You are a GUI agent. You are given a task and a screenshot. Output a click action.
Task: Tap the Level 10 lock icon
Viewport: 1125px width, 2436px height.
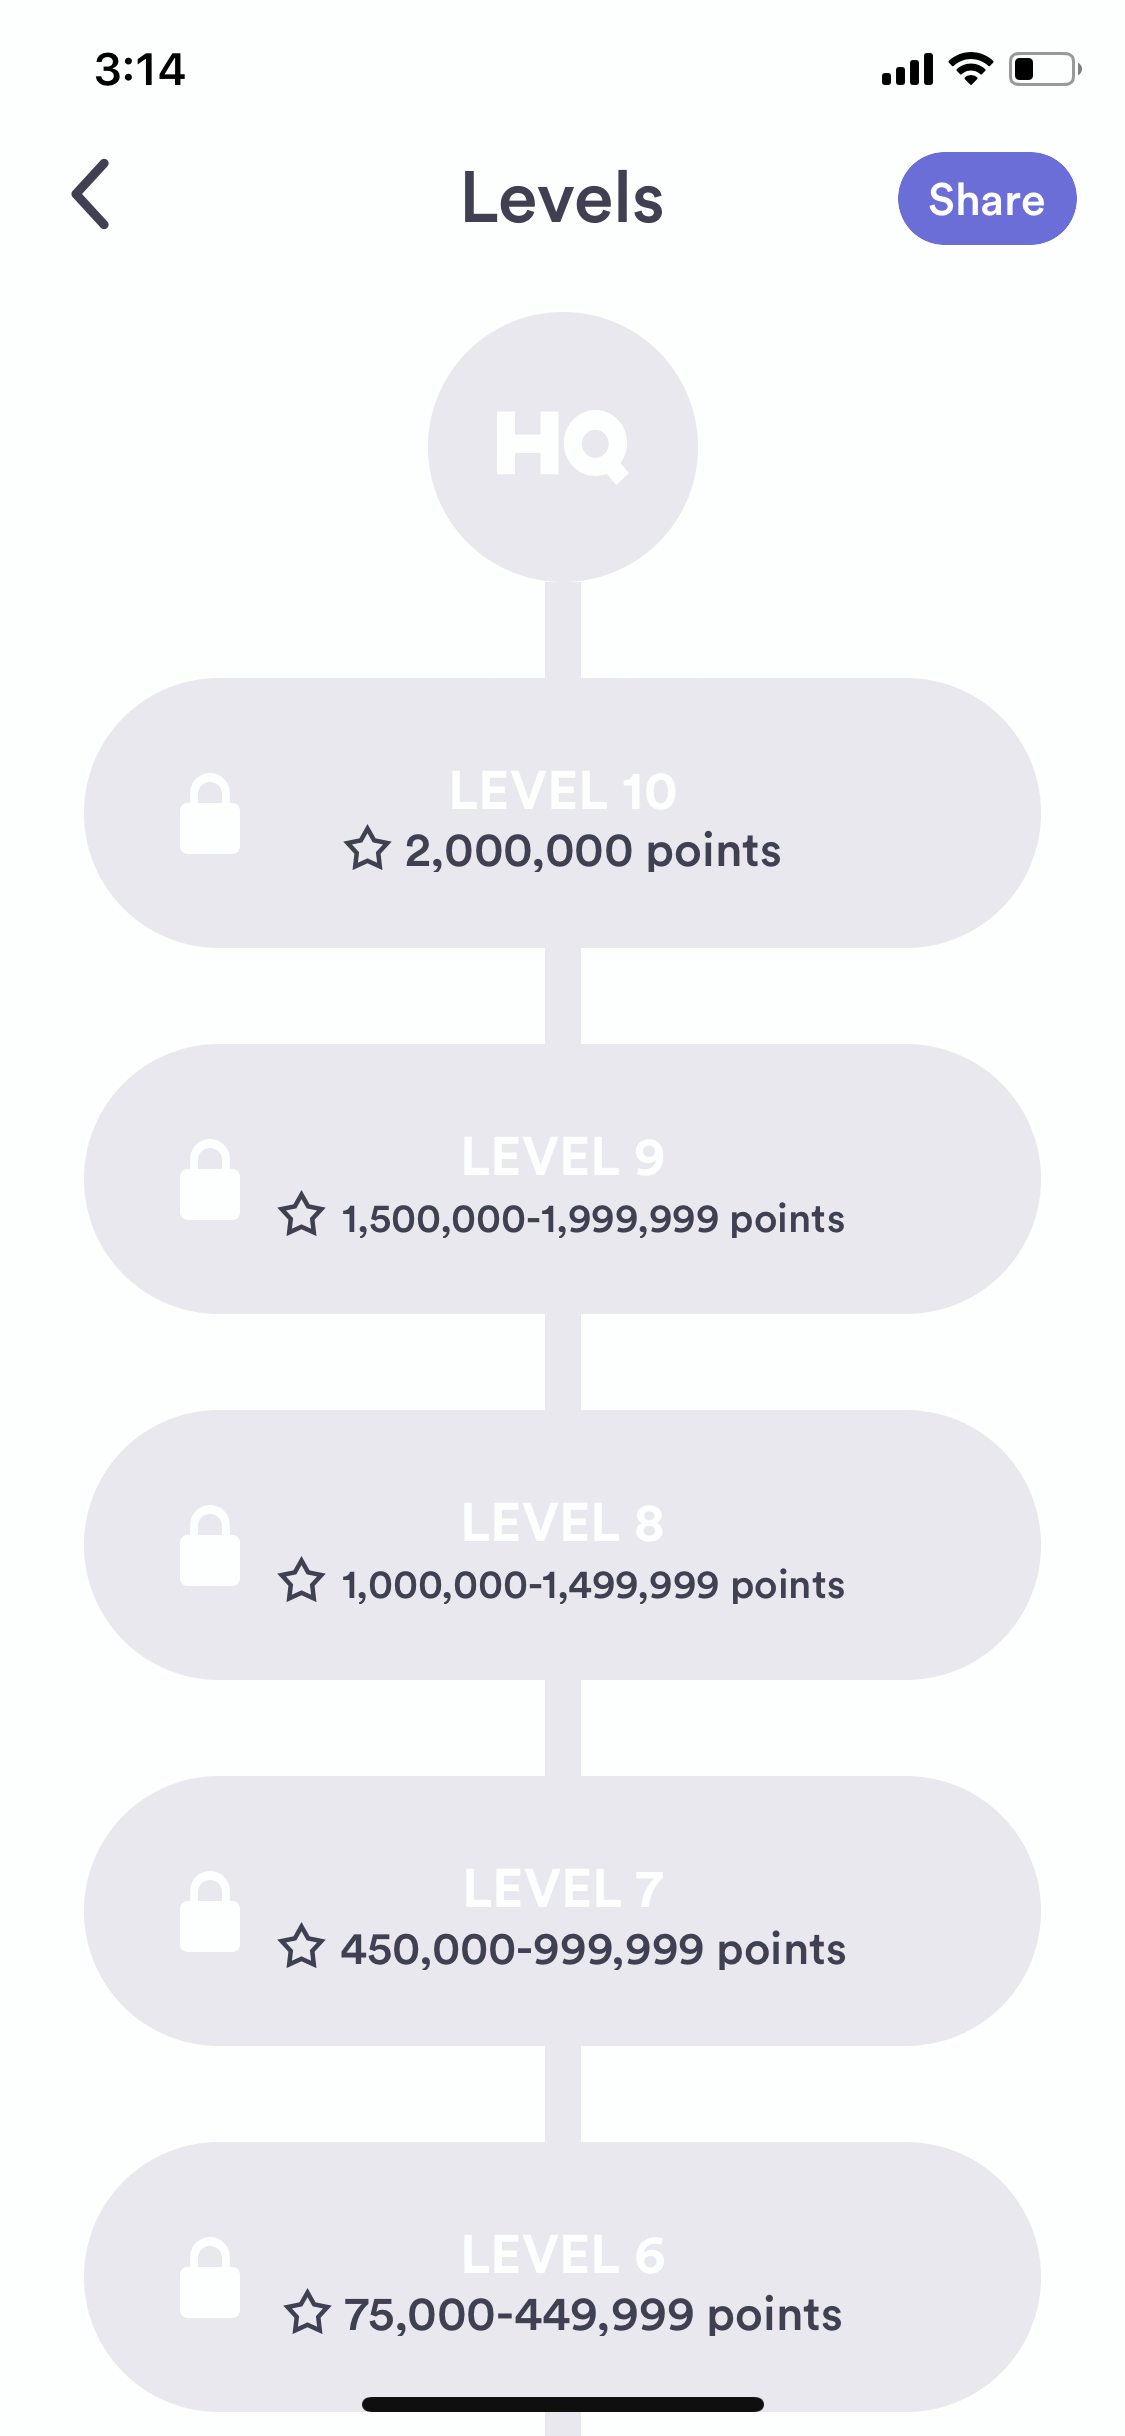tap(210, 813)
